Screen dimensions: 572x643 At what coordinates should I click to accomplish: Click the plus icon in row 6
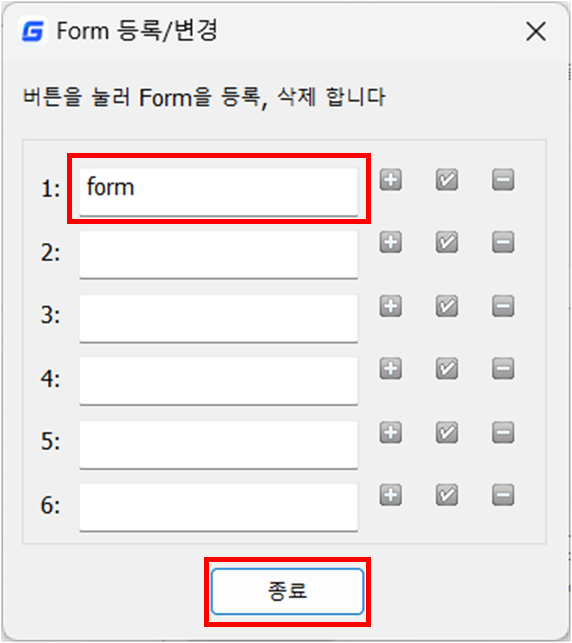click(390, 495)
